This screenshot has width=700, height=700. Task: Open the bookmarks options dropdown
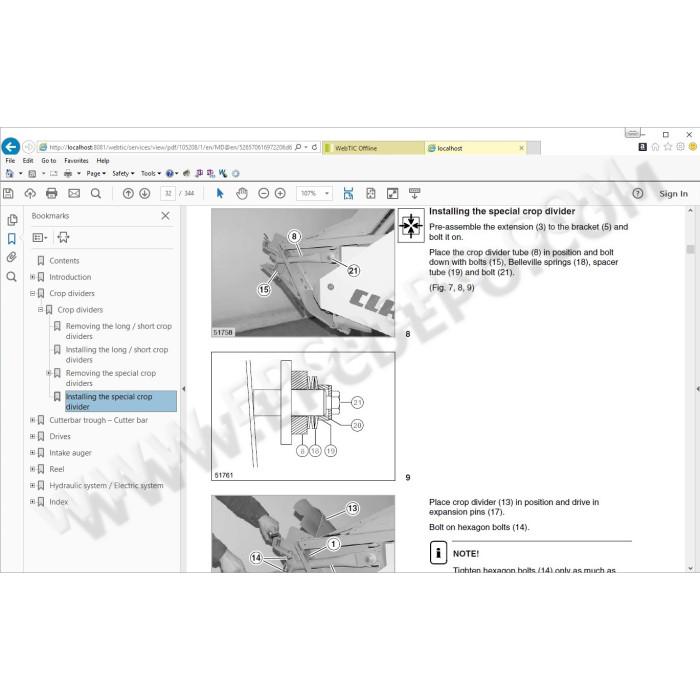coord(40,238)
